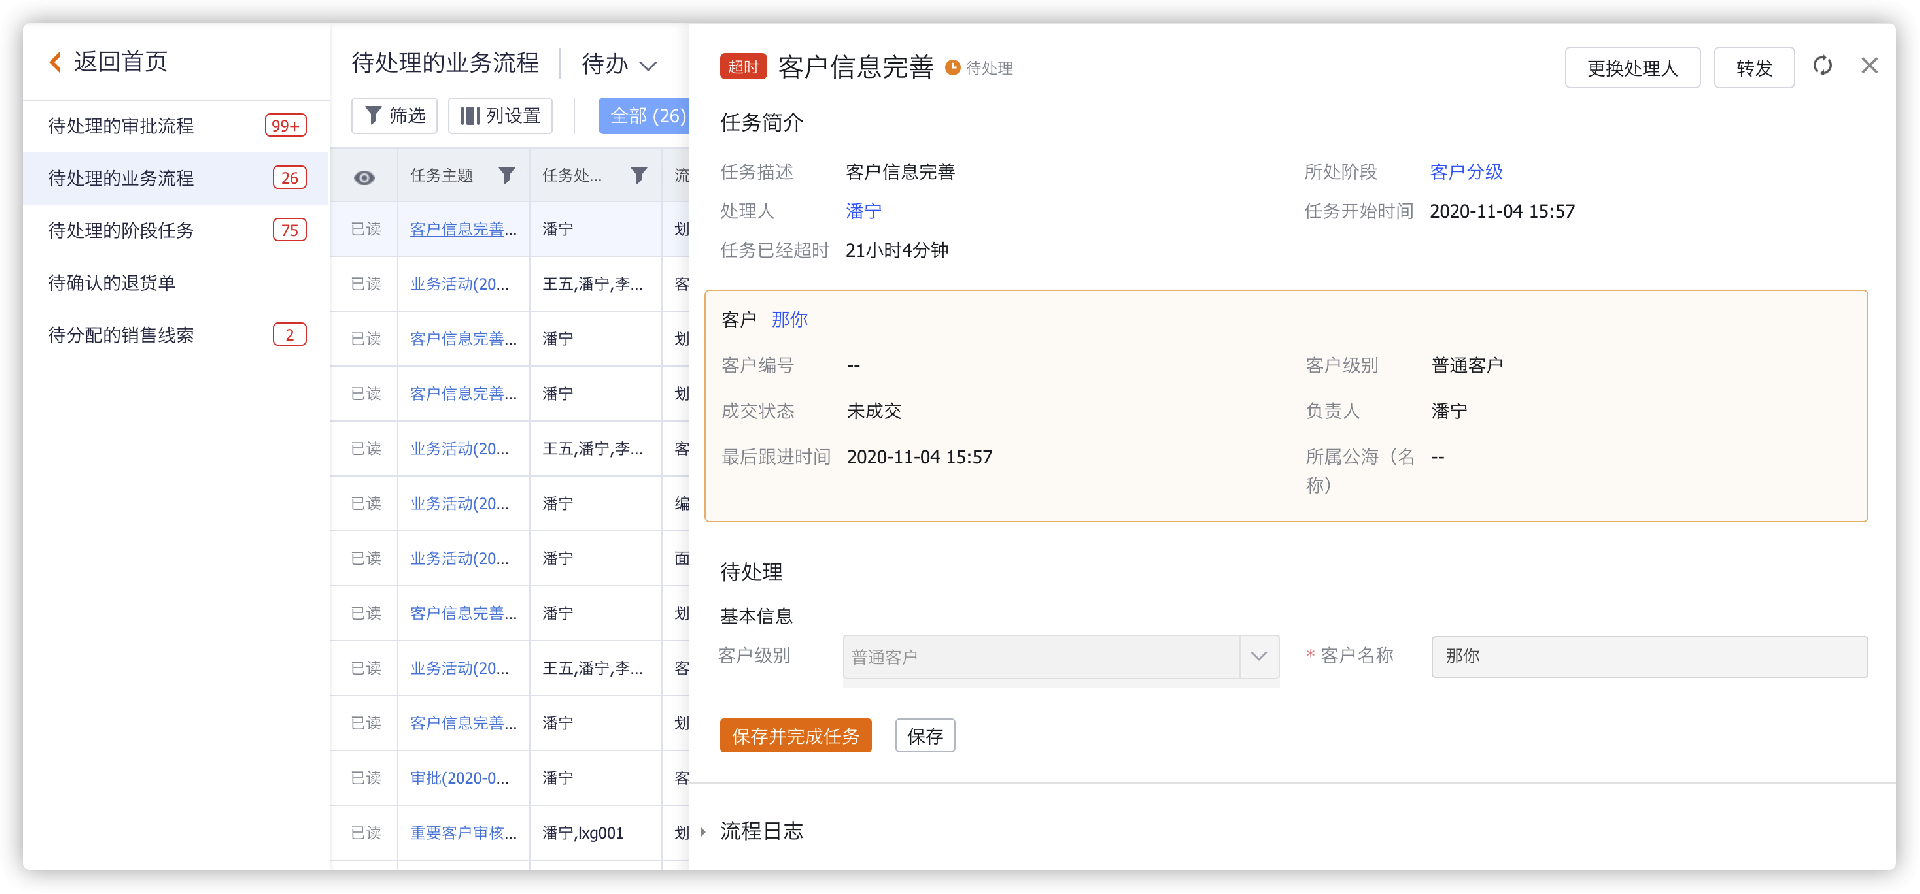Open the 客户分级 stage link
The image size is (1920, 894).
point(1466,172)
